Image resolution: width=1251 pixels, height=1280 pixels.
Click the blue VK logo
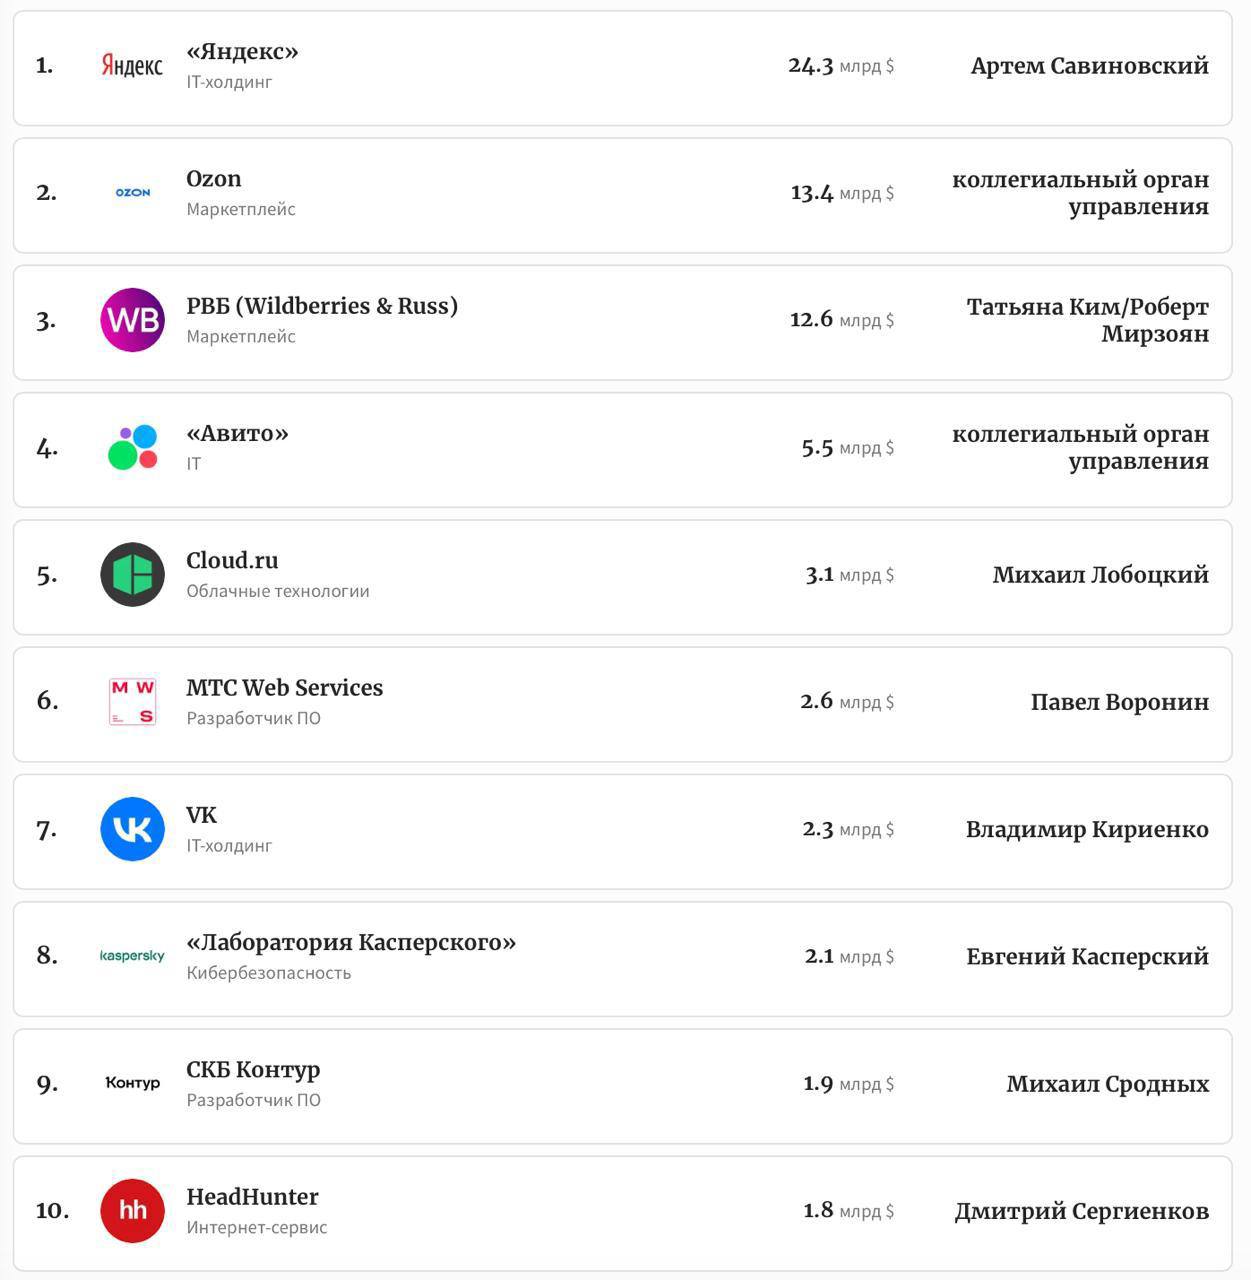coord(132,829)
